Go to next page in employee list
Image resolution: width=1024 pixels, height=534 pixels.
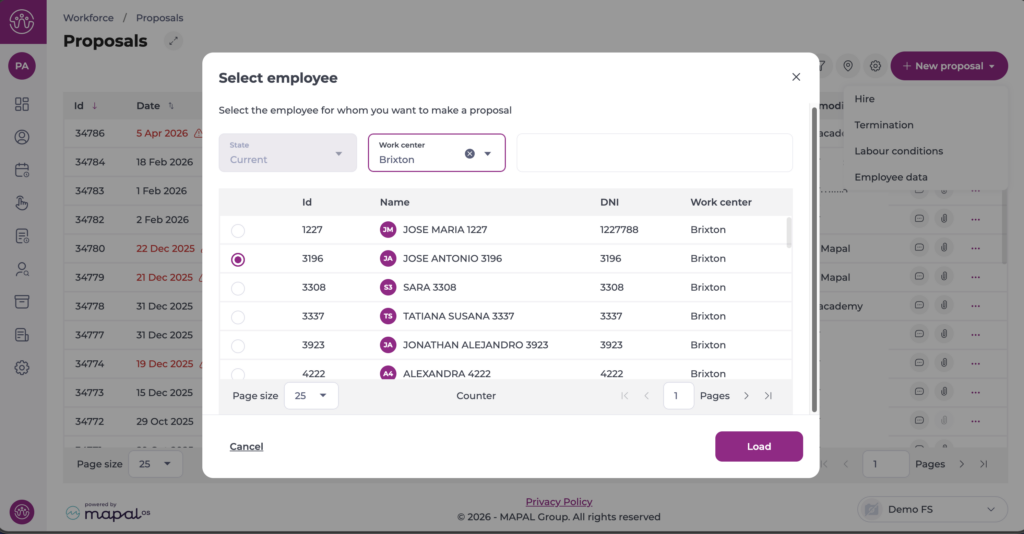(x=746, y=396)
